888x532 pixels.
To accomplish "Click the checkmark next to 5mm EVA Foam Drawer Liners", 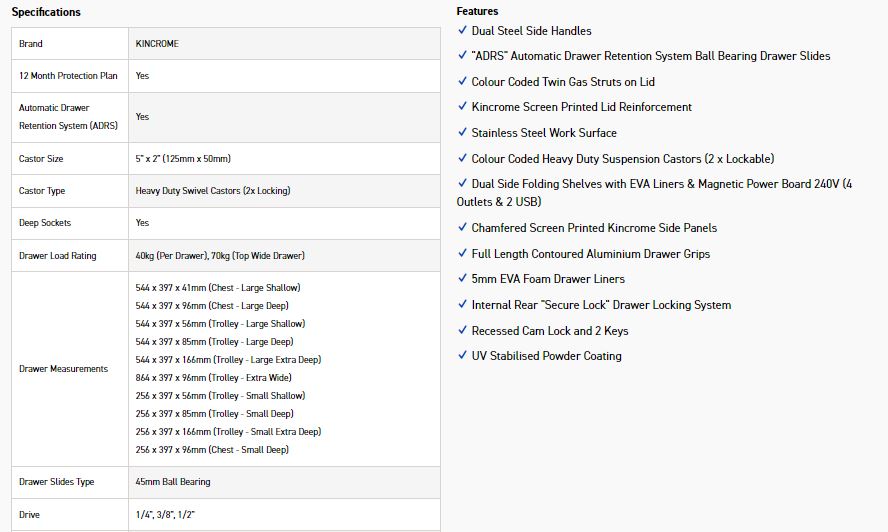I will point(462,278).
